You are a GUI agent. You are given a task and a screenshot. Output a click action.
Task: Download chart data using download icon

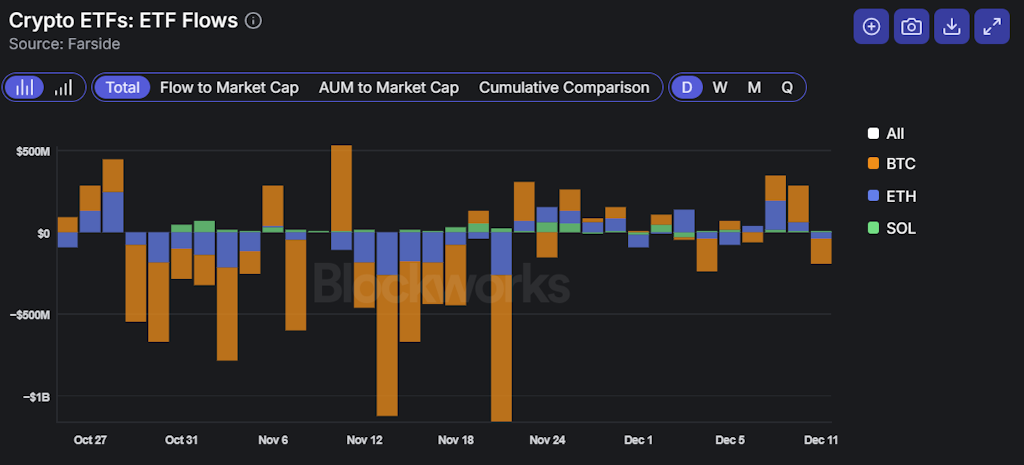(952, 27)
